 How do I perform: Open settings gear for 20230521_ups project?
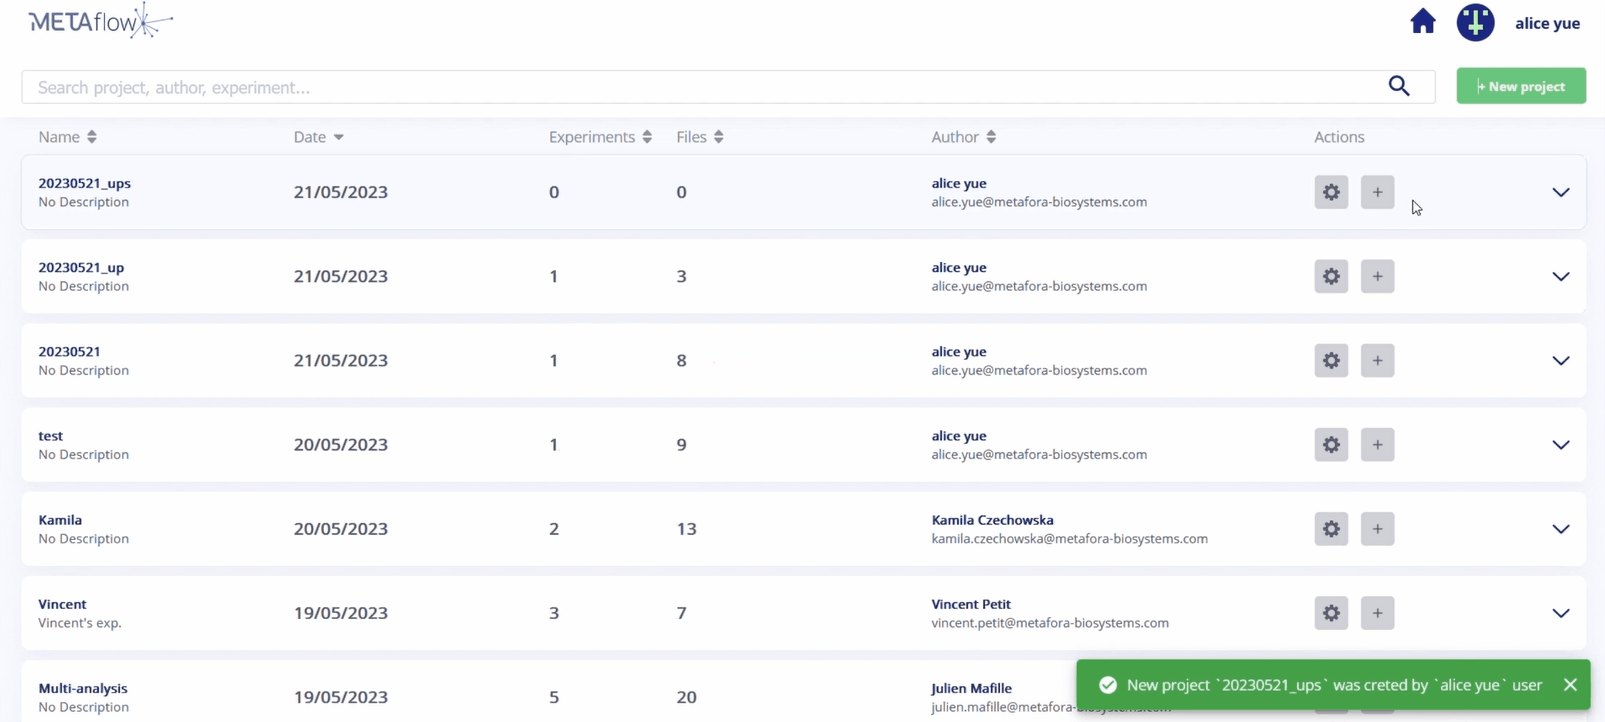tap(1331, 192)
